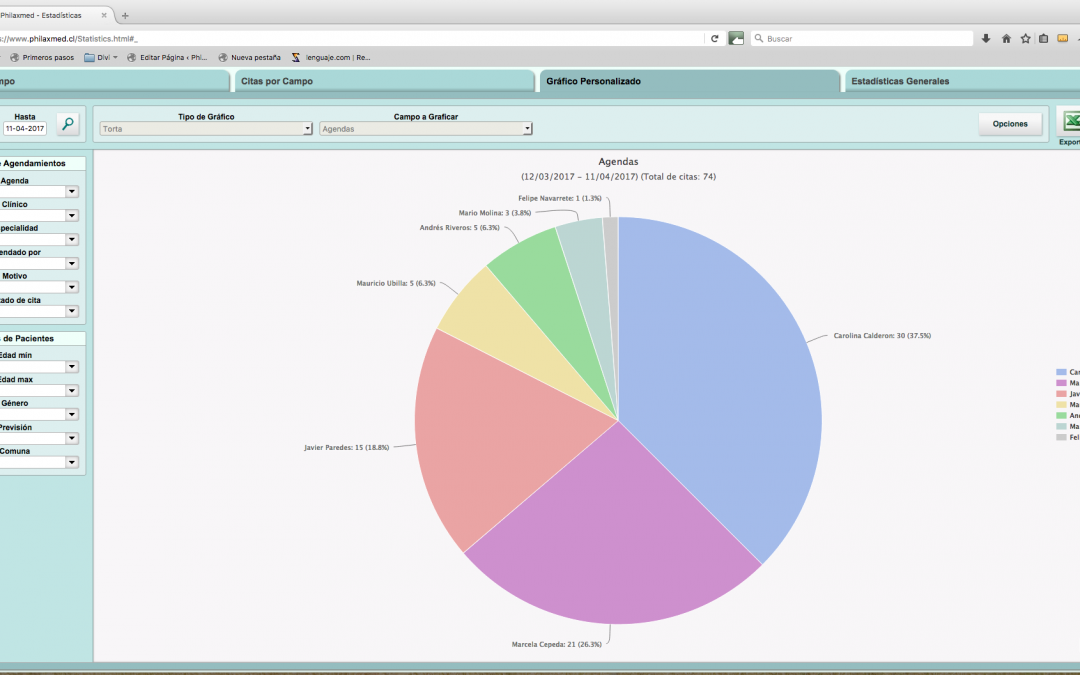Click the Excel export icon
The image size is (1080, 675).
[x=1070, y=121]
